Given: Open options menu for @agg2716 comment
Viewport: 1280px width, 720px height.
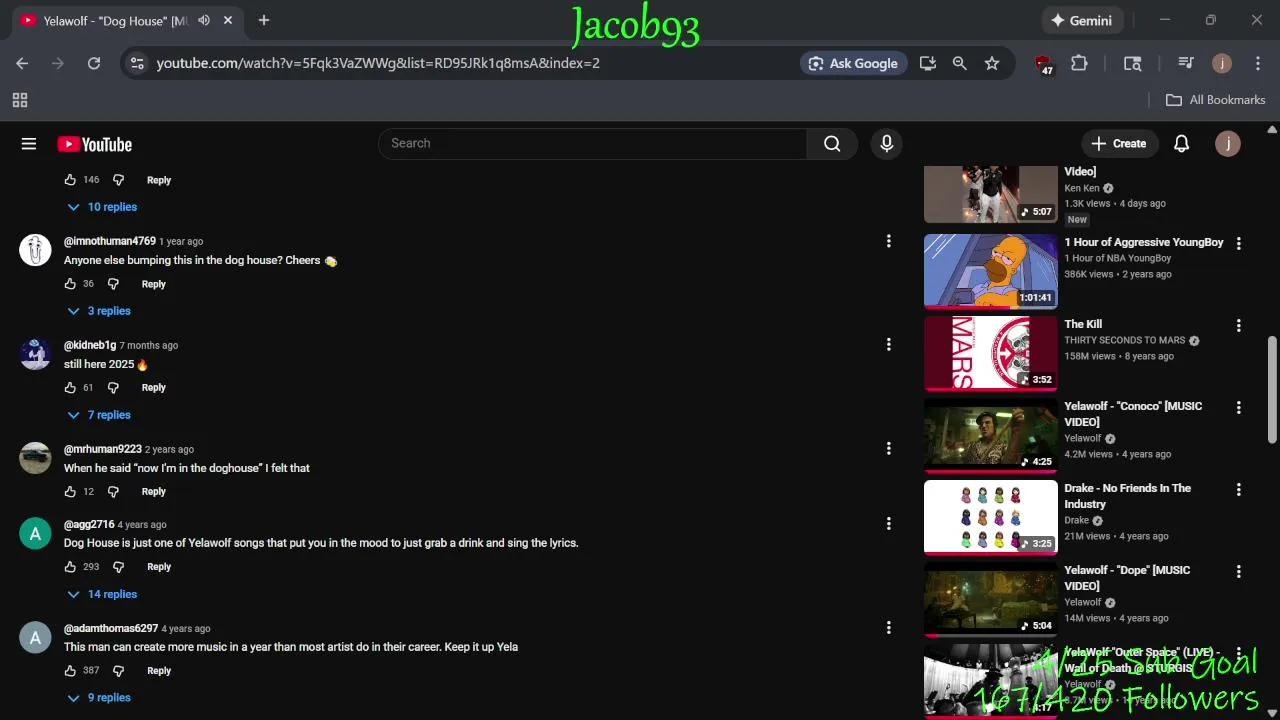Looking at the screenshot, I should (888, 524).
